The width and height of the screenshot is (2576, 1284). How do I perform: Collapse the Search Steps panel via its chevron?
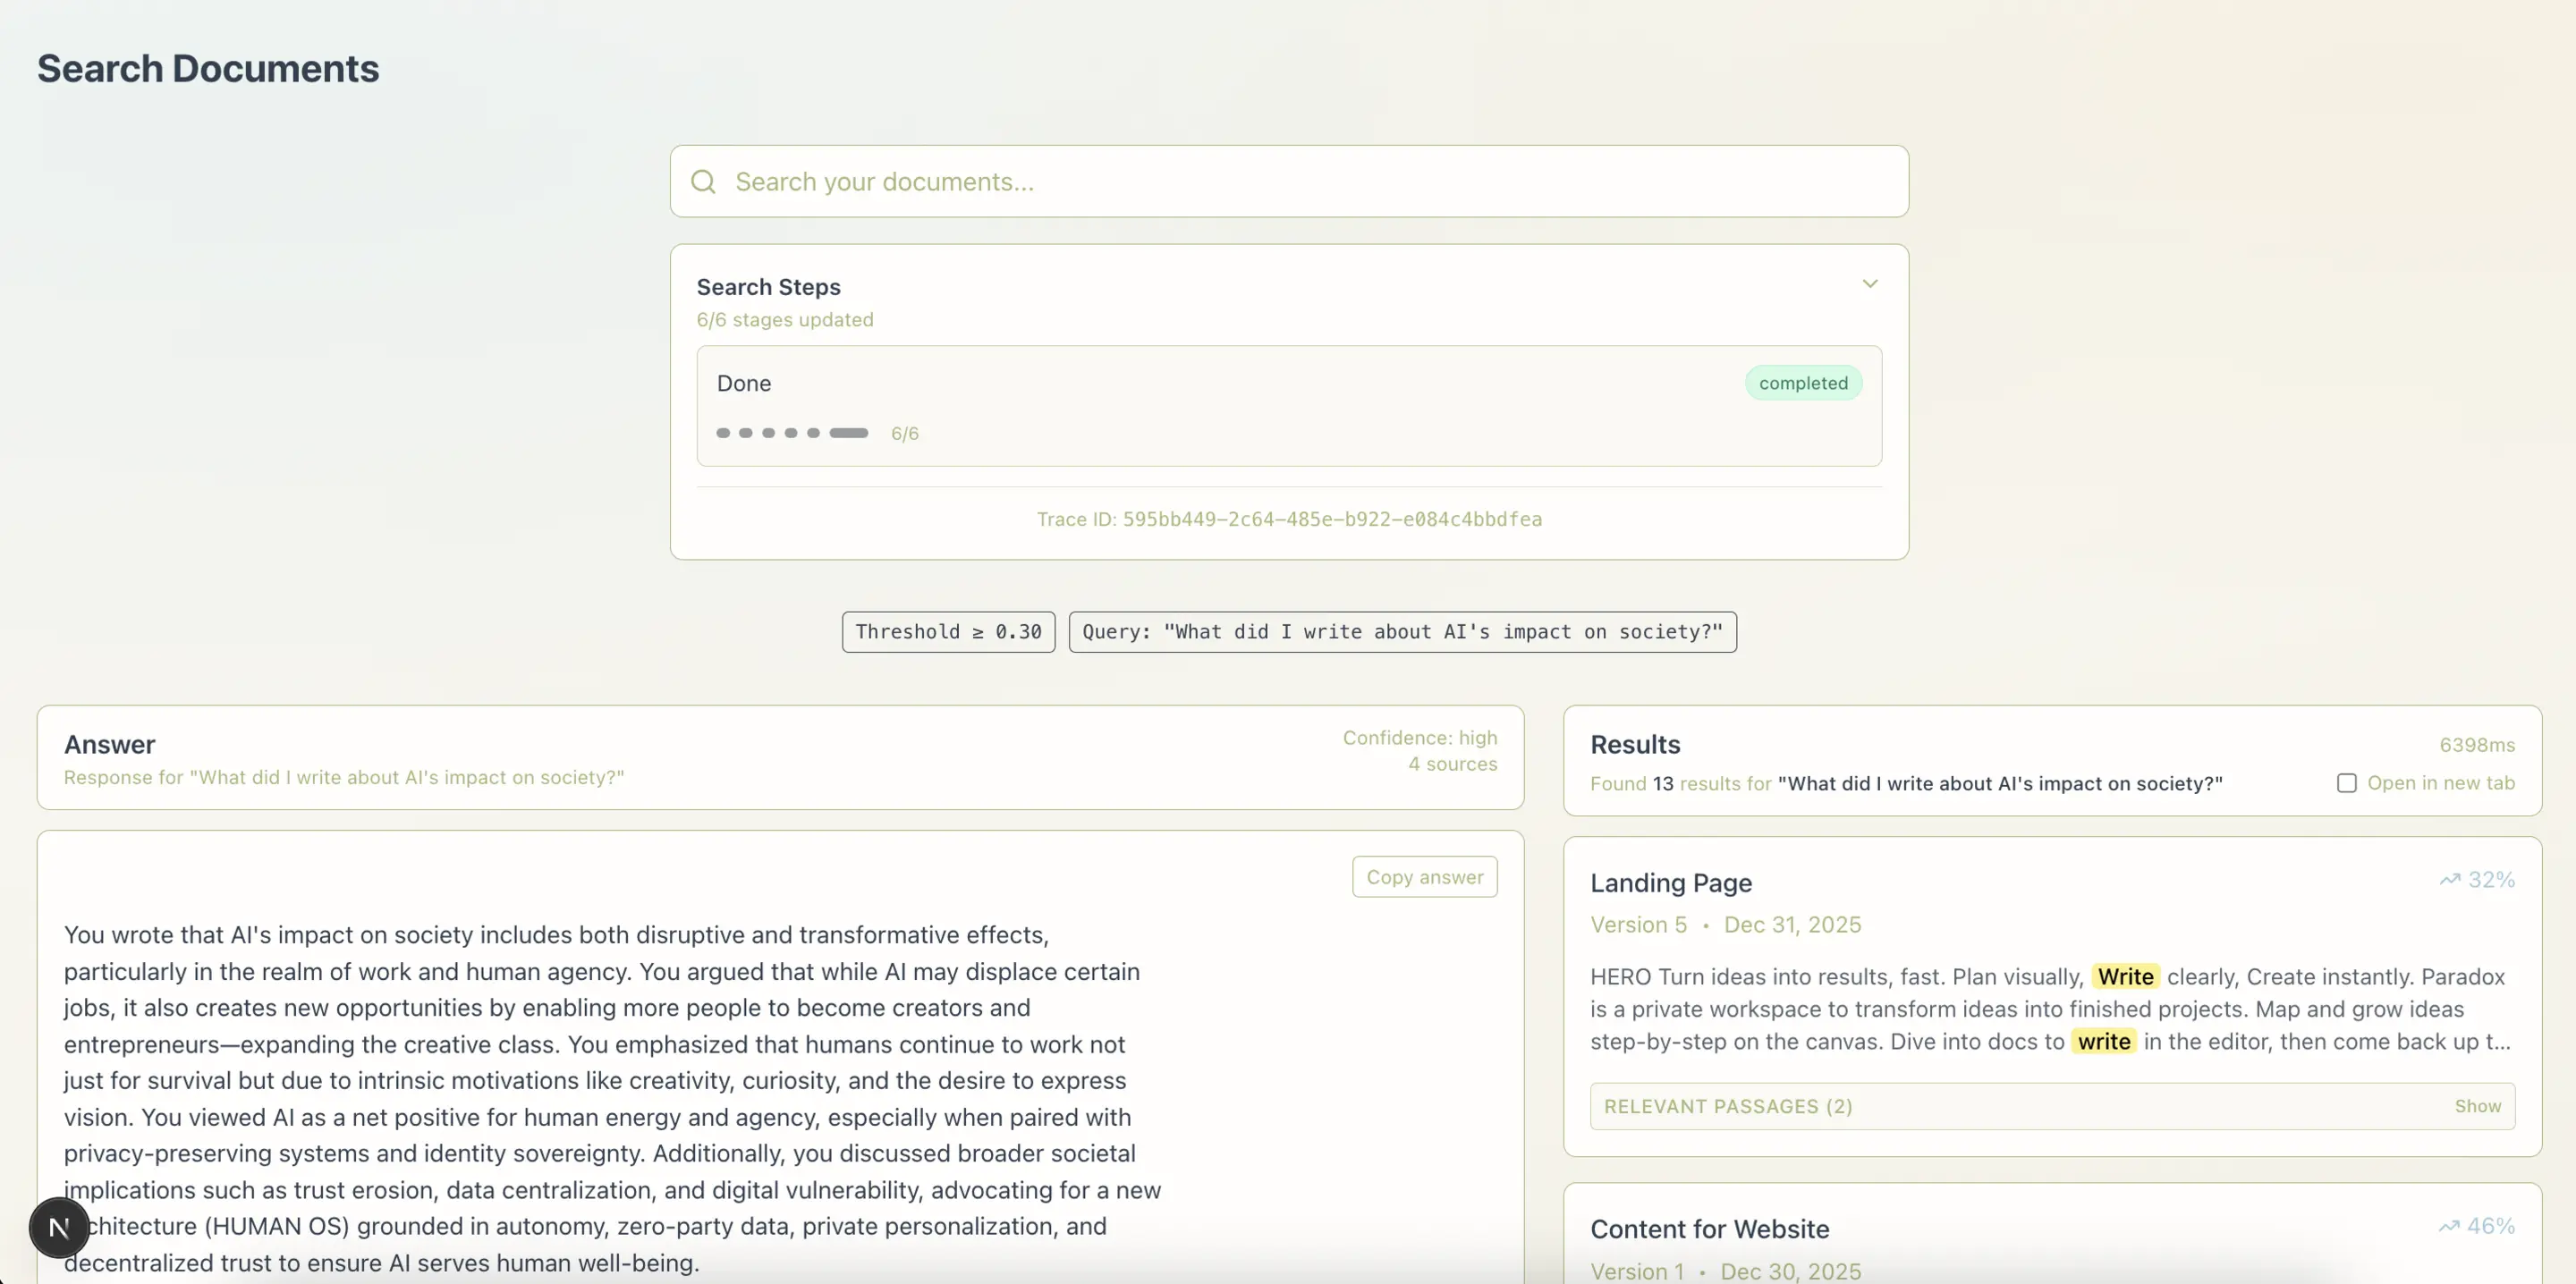(x=1870, y=283)
